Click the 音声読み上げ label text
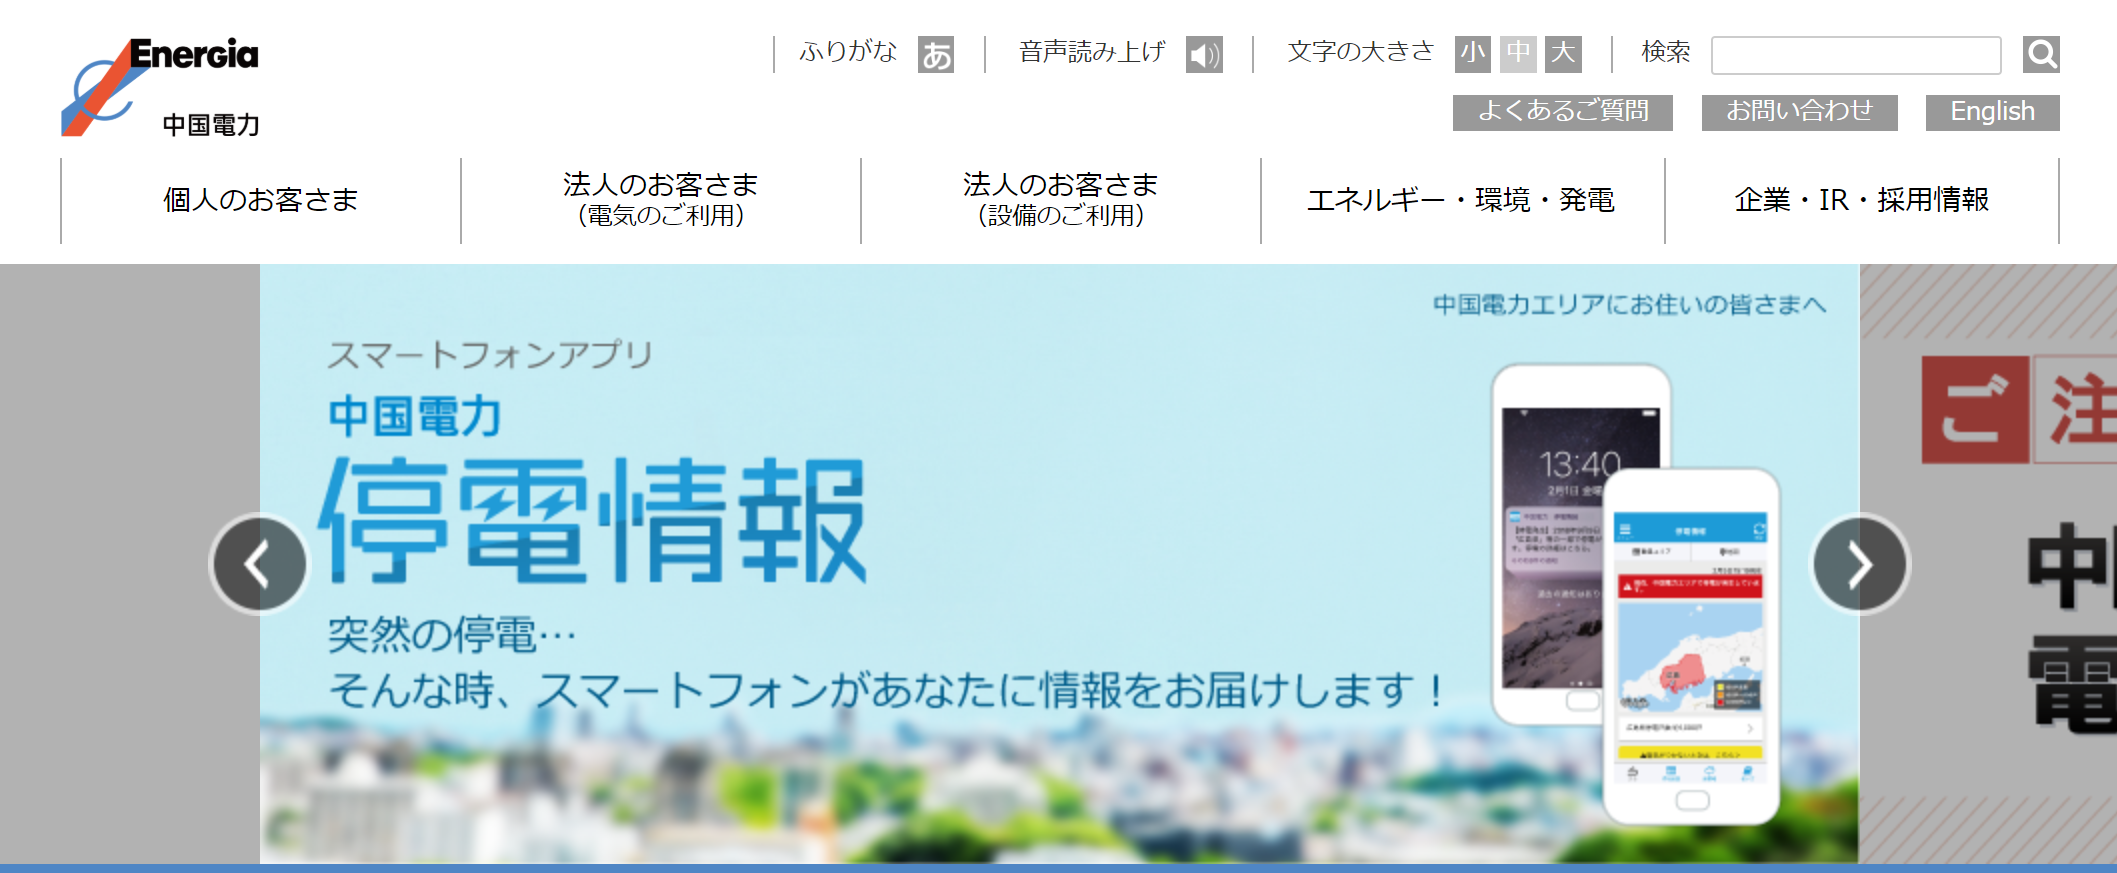This screenshot has width=2117, height=873. 1092,52
